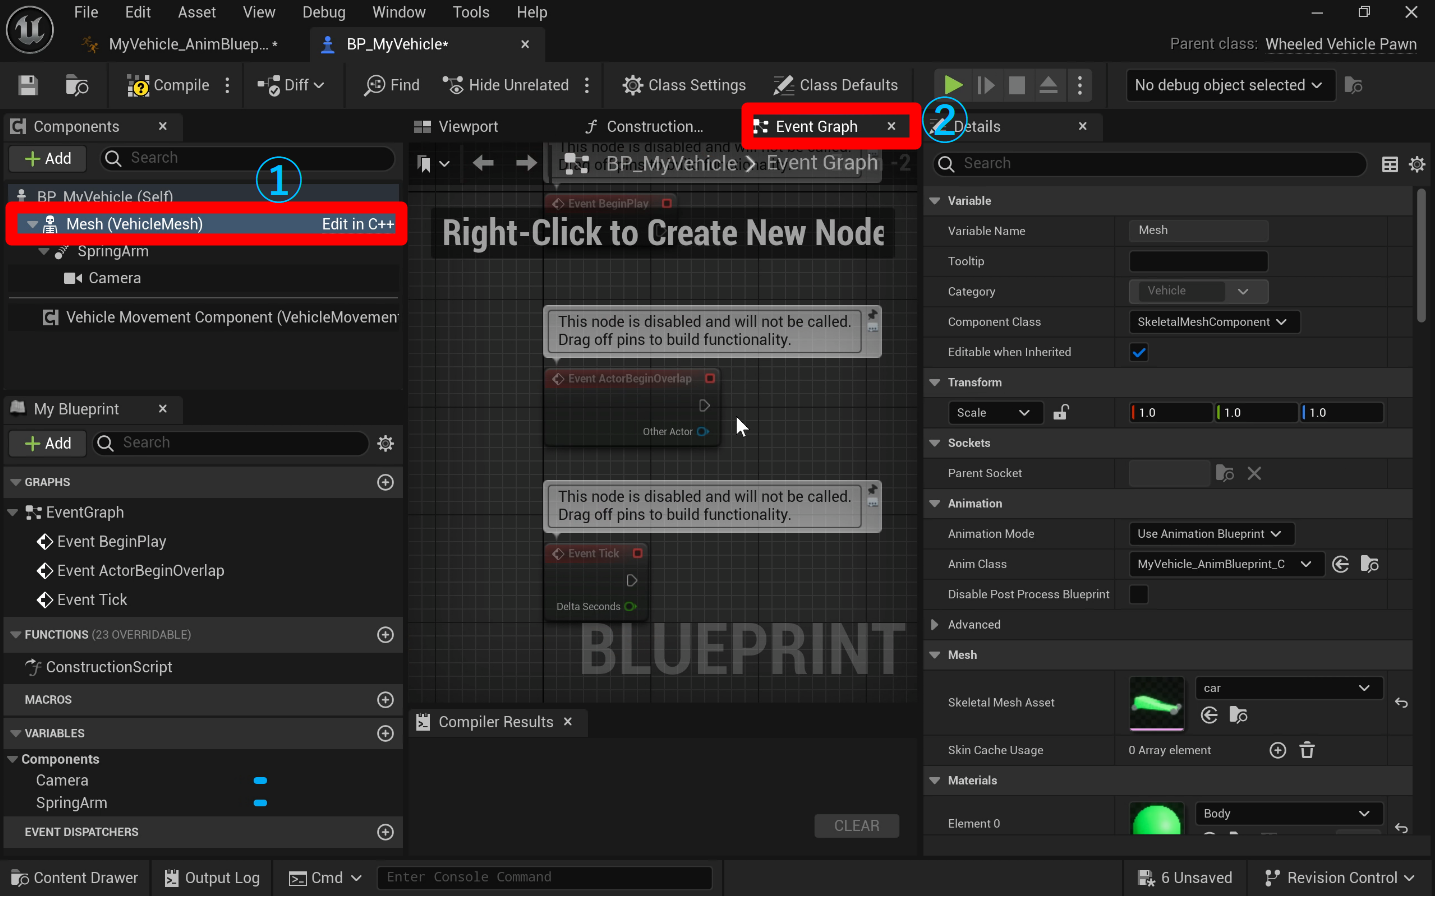
Task: Click the car skeletal mesh thumbnail
Action: coord(1157,703)
